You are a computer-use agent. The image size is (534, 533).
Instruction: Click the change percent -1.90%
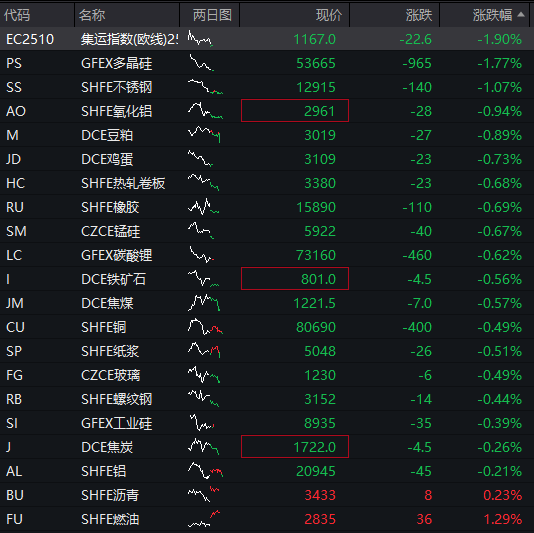(x=499, y=39)
